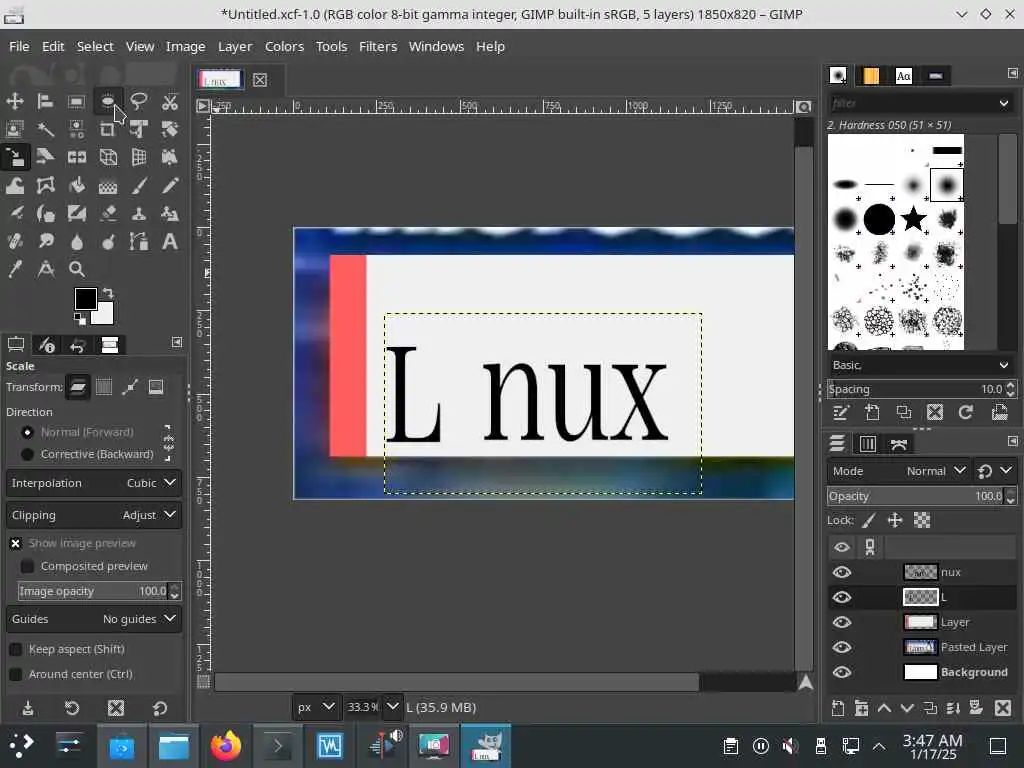The image size is (1024, 768).
Task: Select the Pencil tool
Action: pyautogui.click(x=170, y=185)
